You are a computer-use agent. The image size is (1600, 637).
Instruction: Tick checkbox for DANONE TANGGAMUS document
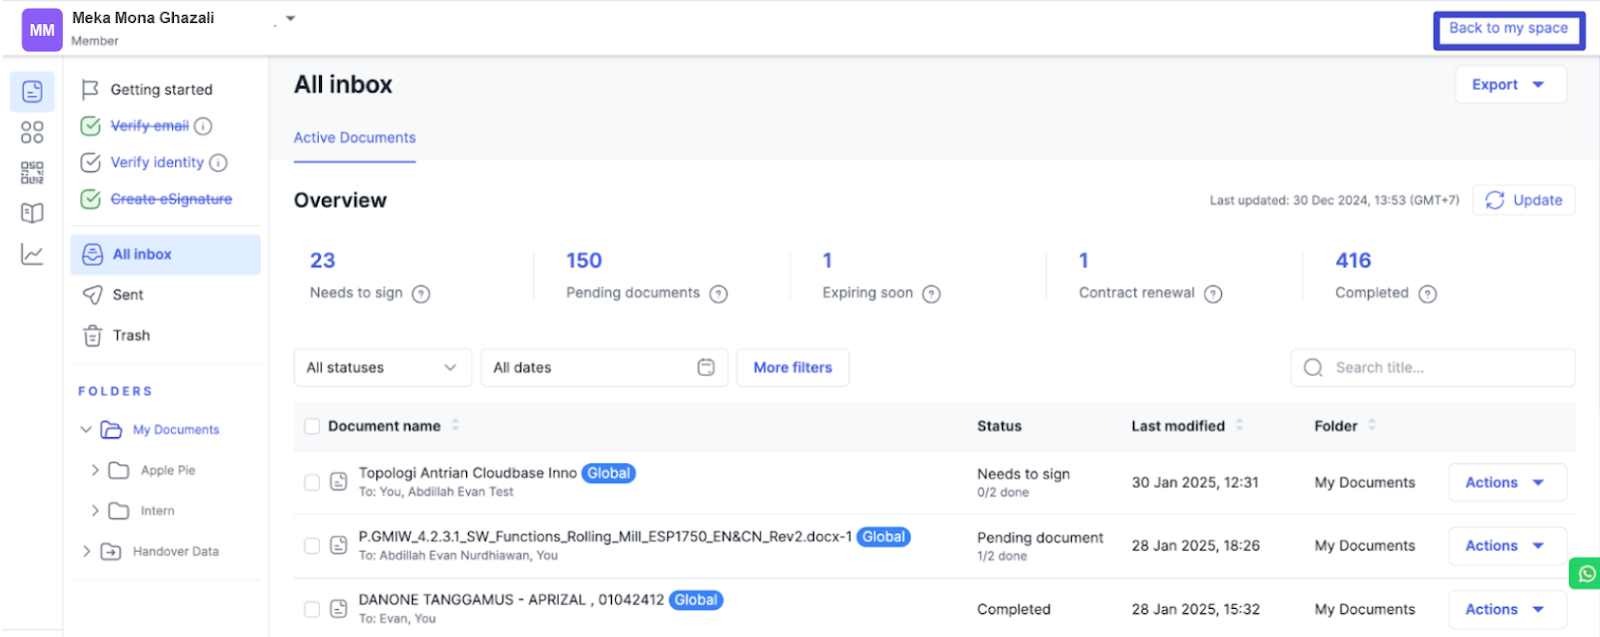tap(312, 609)
